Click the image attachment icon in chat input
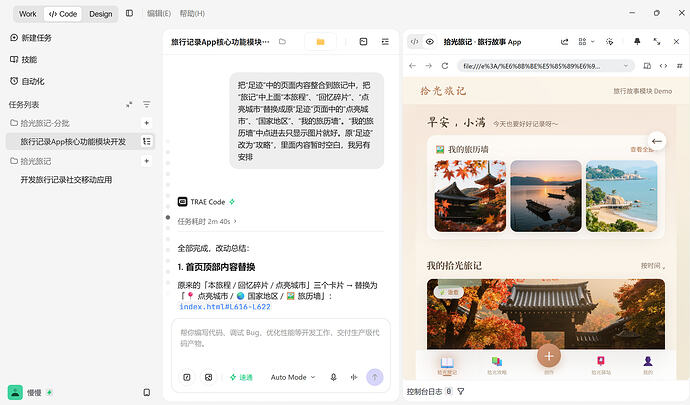690x405 pixels. point(209,377)
